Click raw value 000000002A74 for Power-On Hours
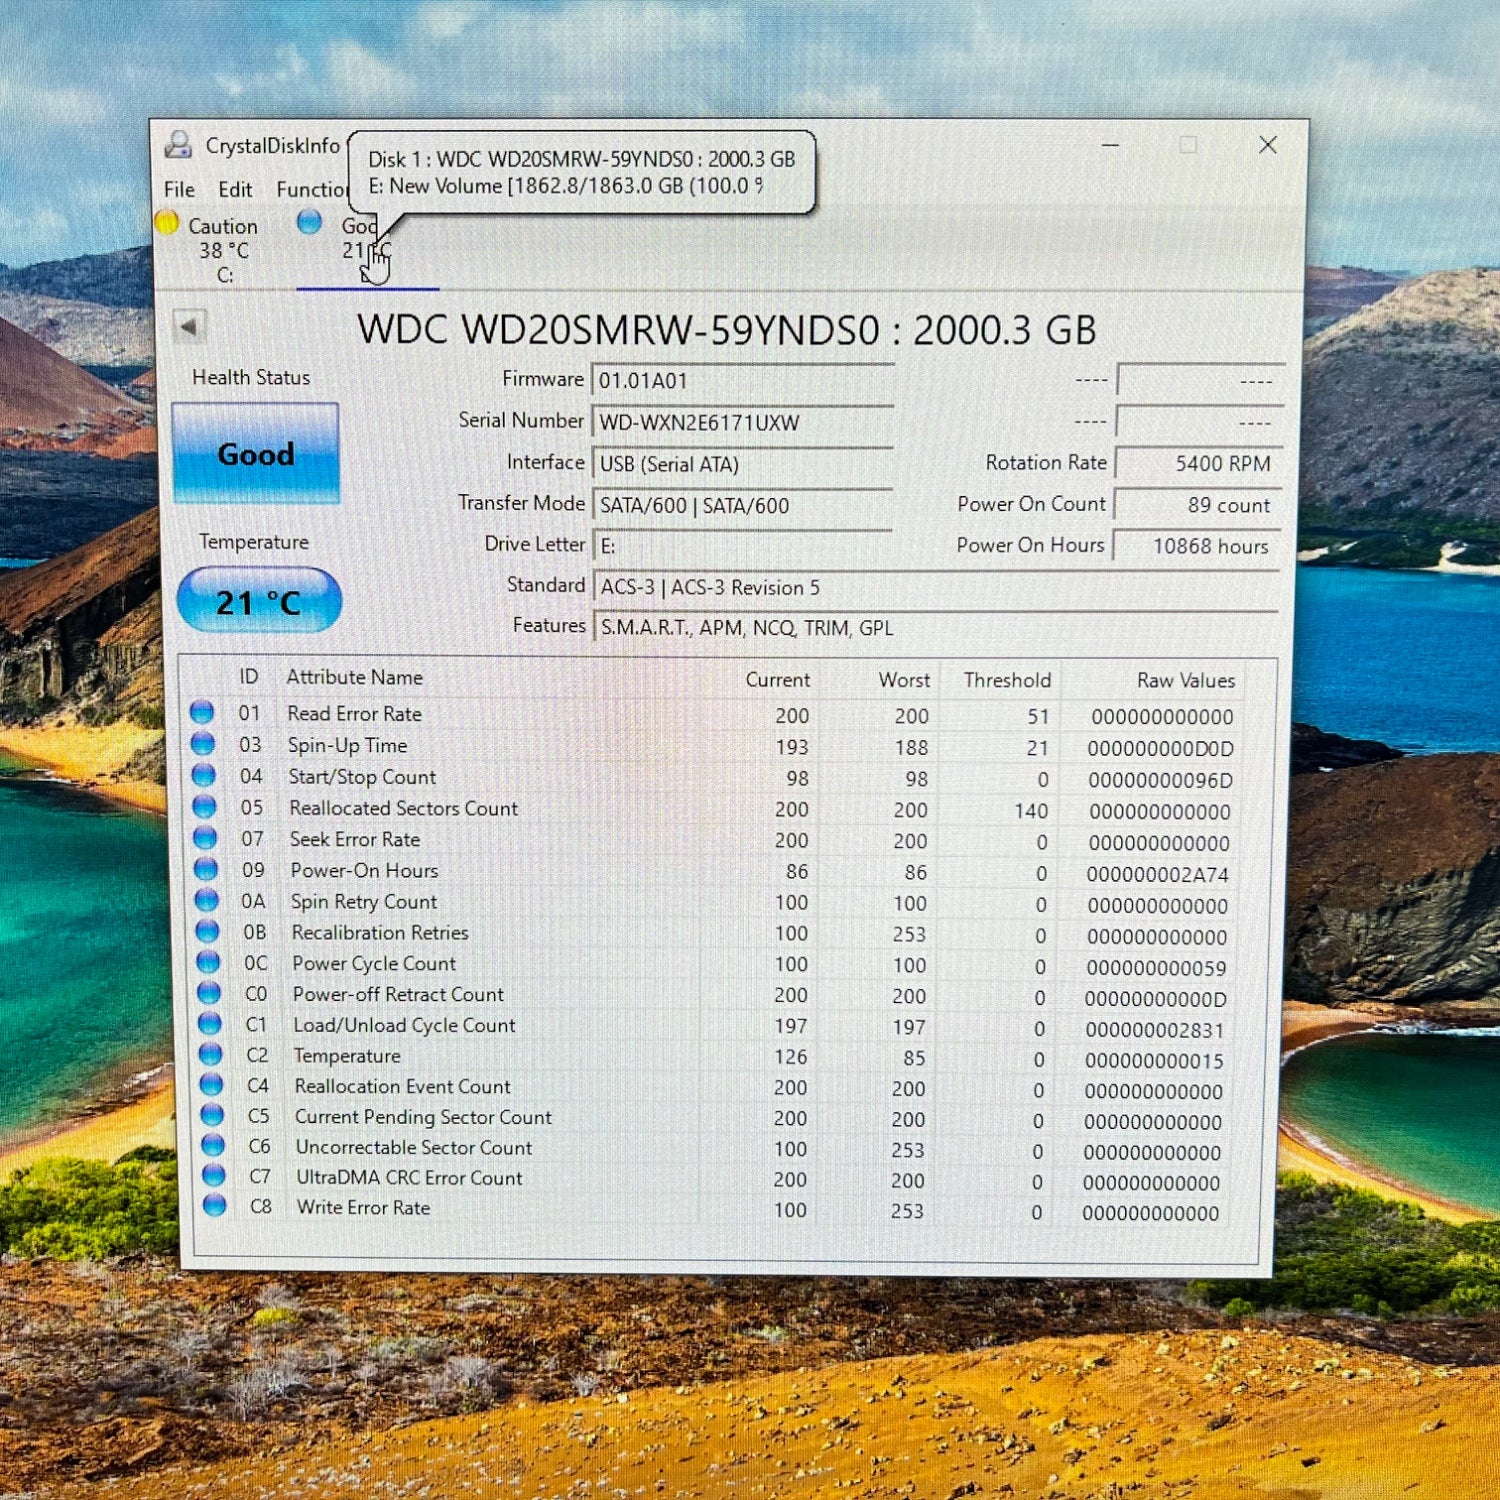This screenshot has width=1500, height=1500. point(1157,875)
